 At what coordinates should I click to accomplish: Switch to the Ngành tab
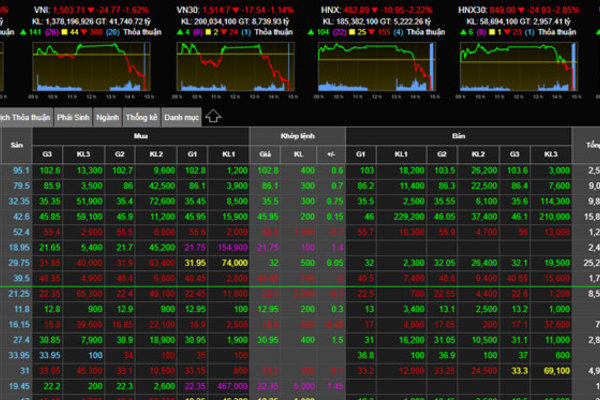[108, 117]
